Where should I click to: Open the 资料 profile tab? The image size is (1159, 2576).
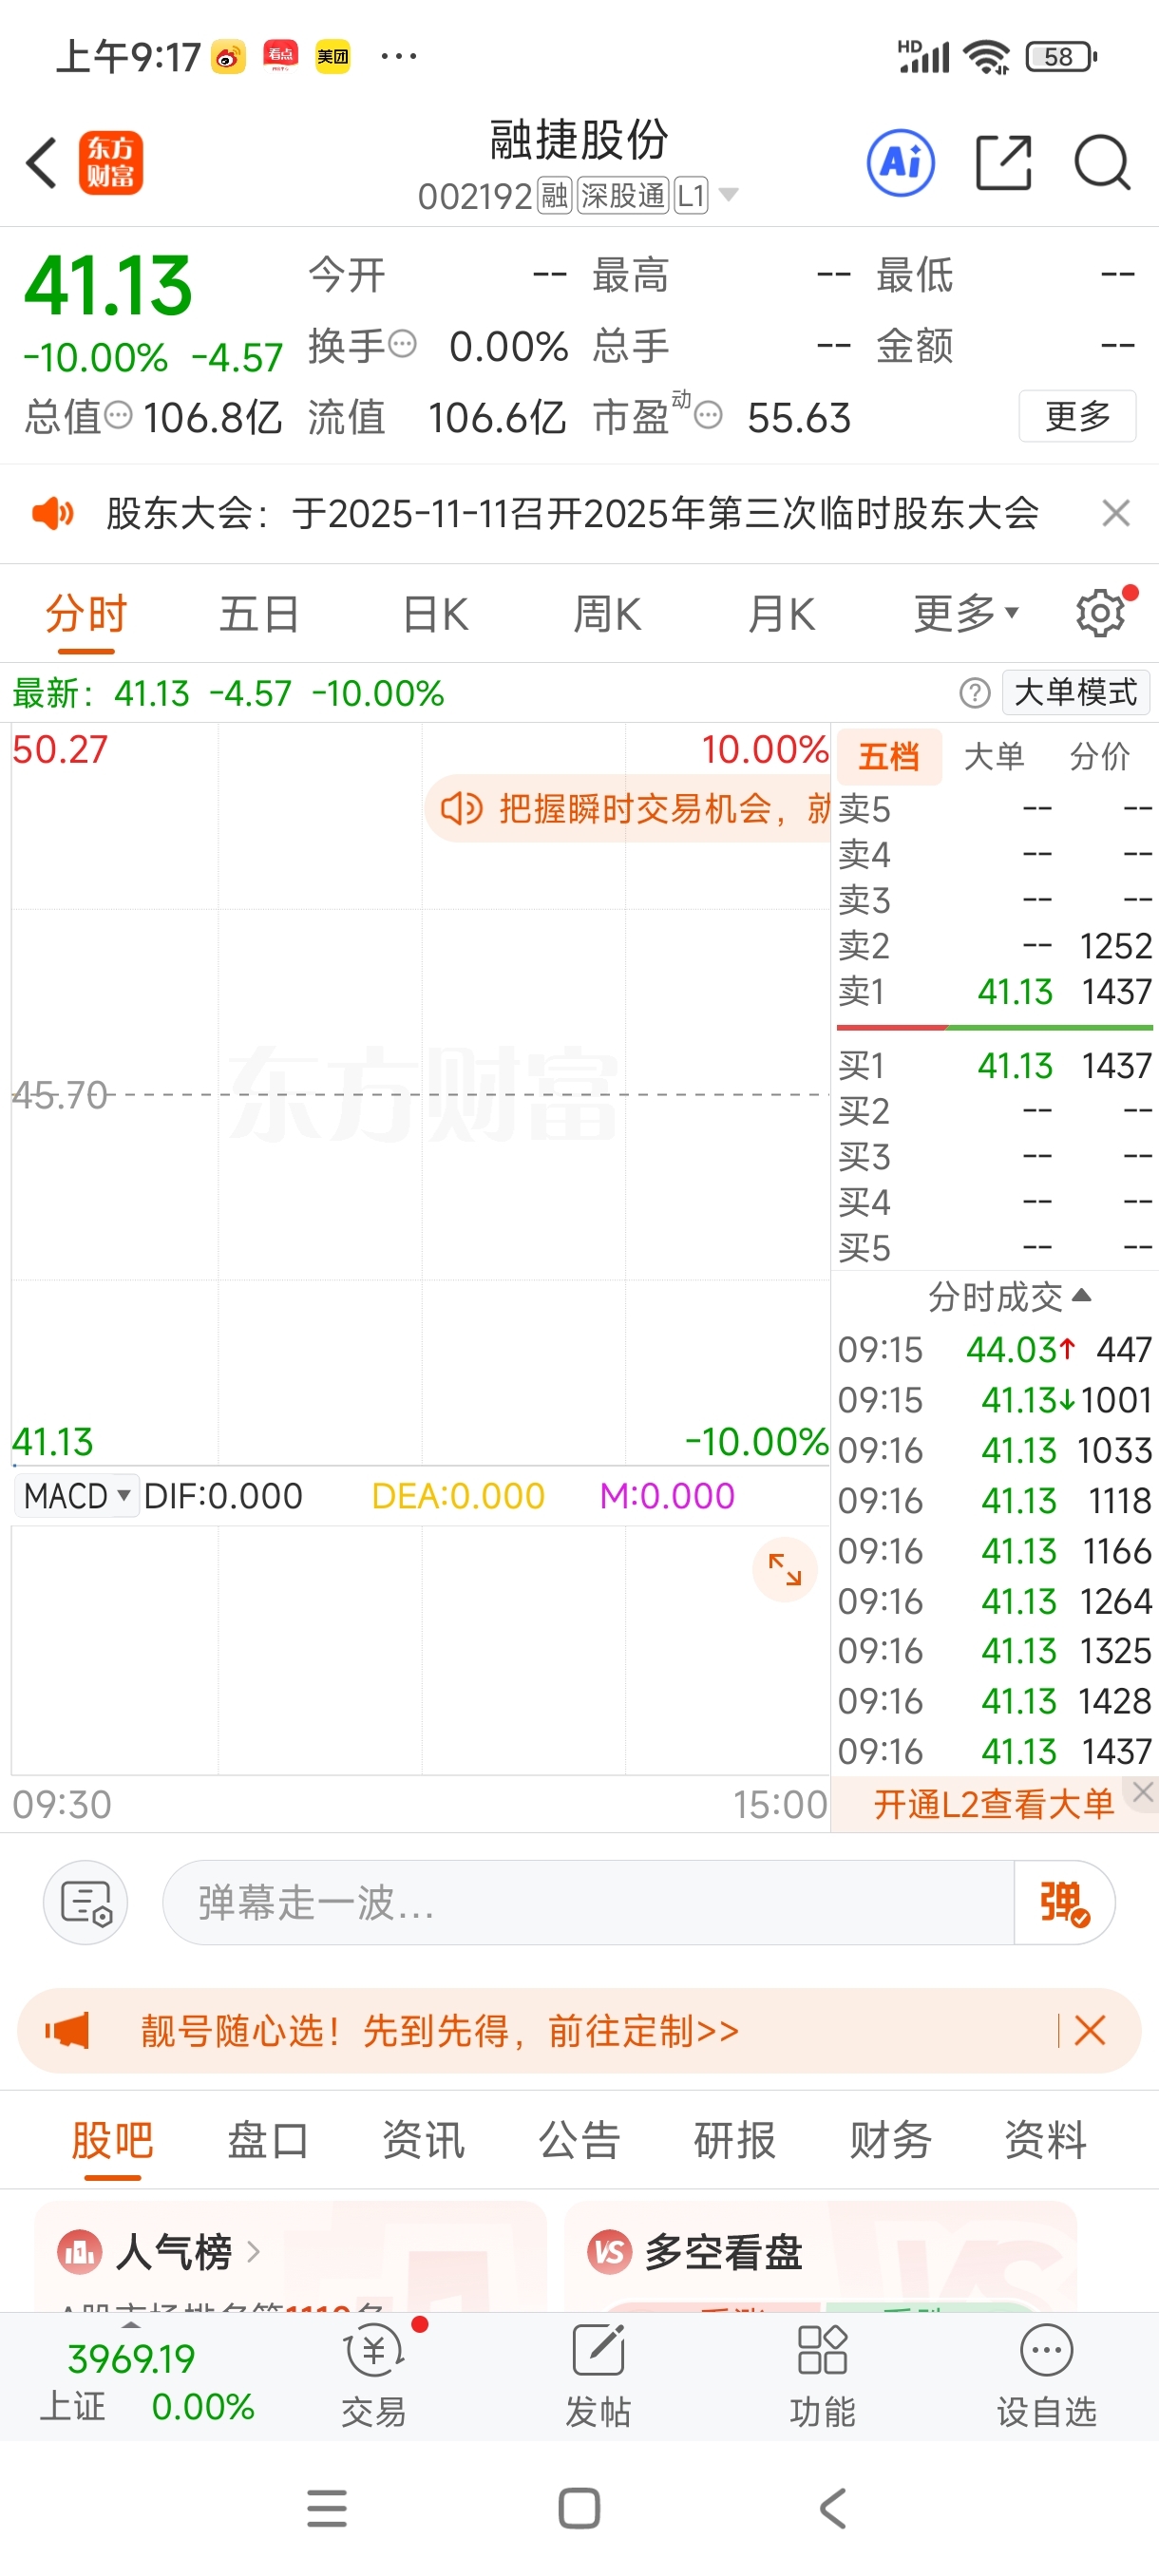[x=1045, y=2140]
